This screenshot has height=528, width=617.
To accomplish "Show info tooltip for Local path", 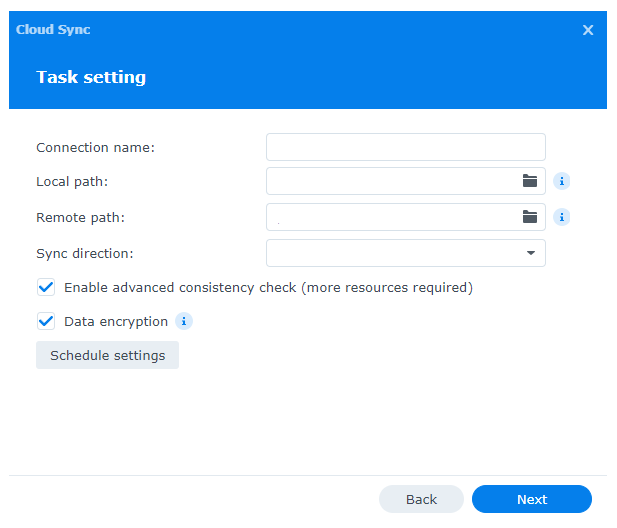I will pyautogui.click(x=562, y=181).
